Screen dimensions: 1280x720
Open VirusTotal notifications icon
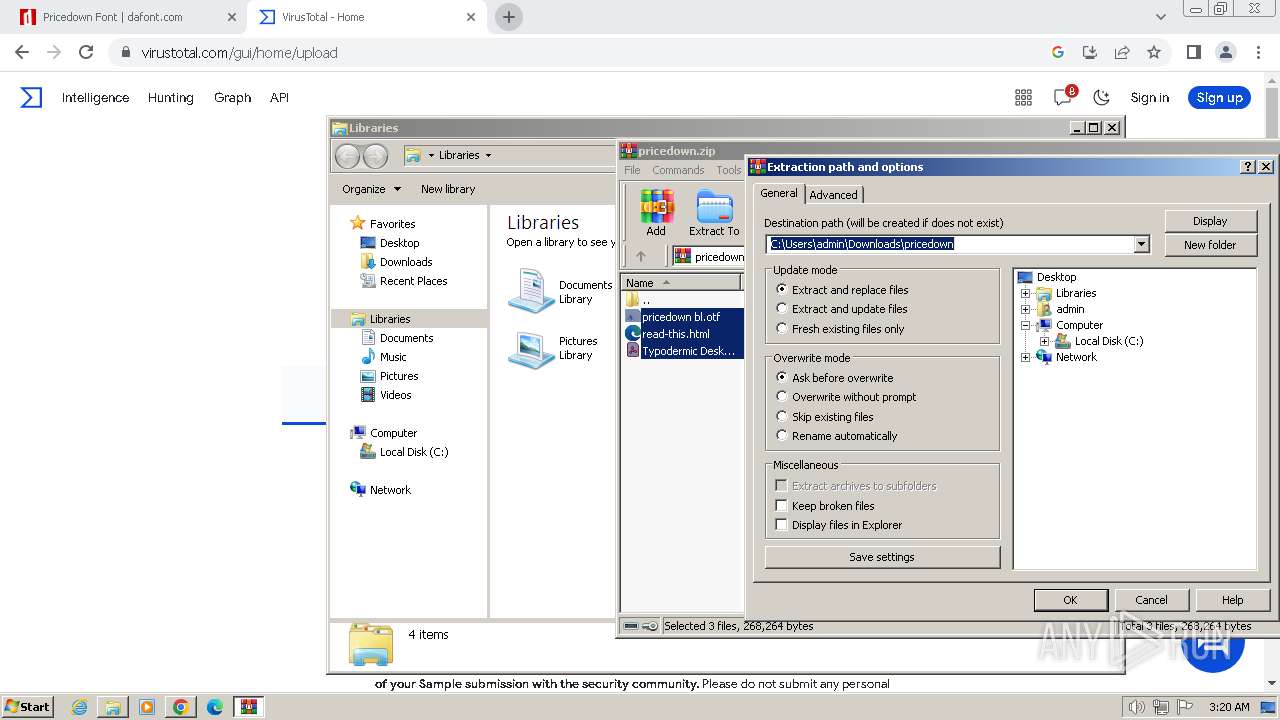point(1063,97)
